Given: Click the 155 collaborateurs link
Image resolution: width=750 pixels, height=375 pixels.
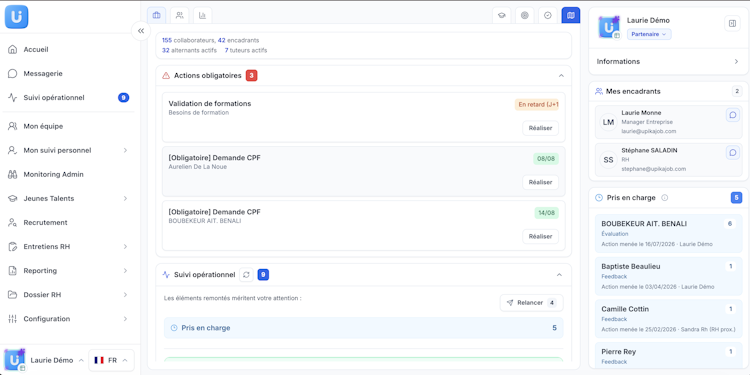Looking at the screenshot, I should 188,41.
